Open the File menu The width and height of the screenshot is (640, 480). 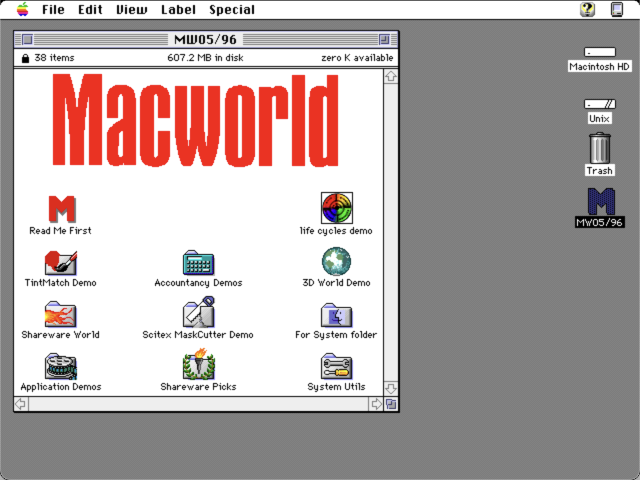click(53, 9)
